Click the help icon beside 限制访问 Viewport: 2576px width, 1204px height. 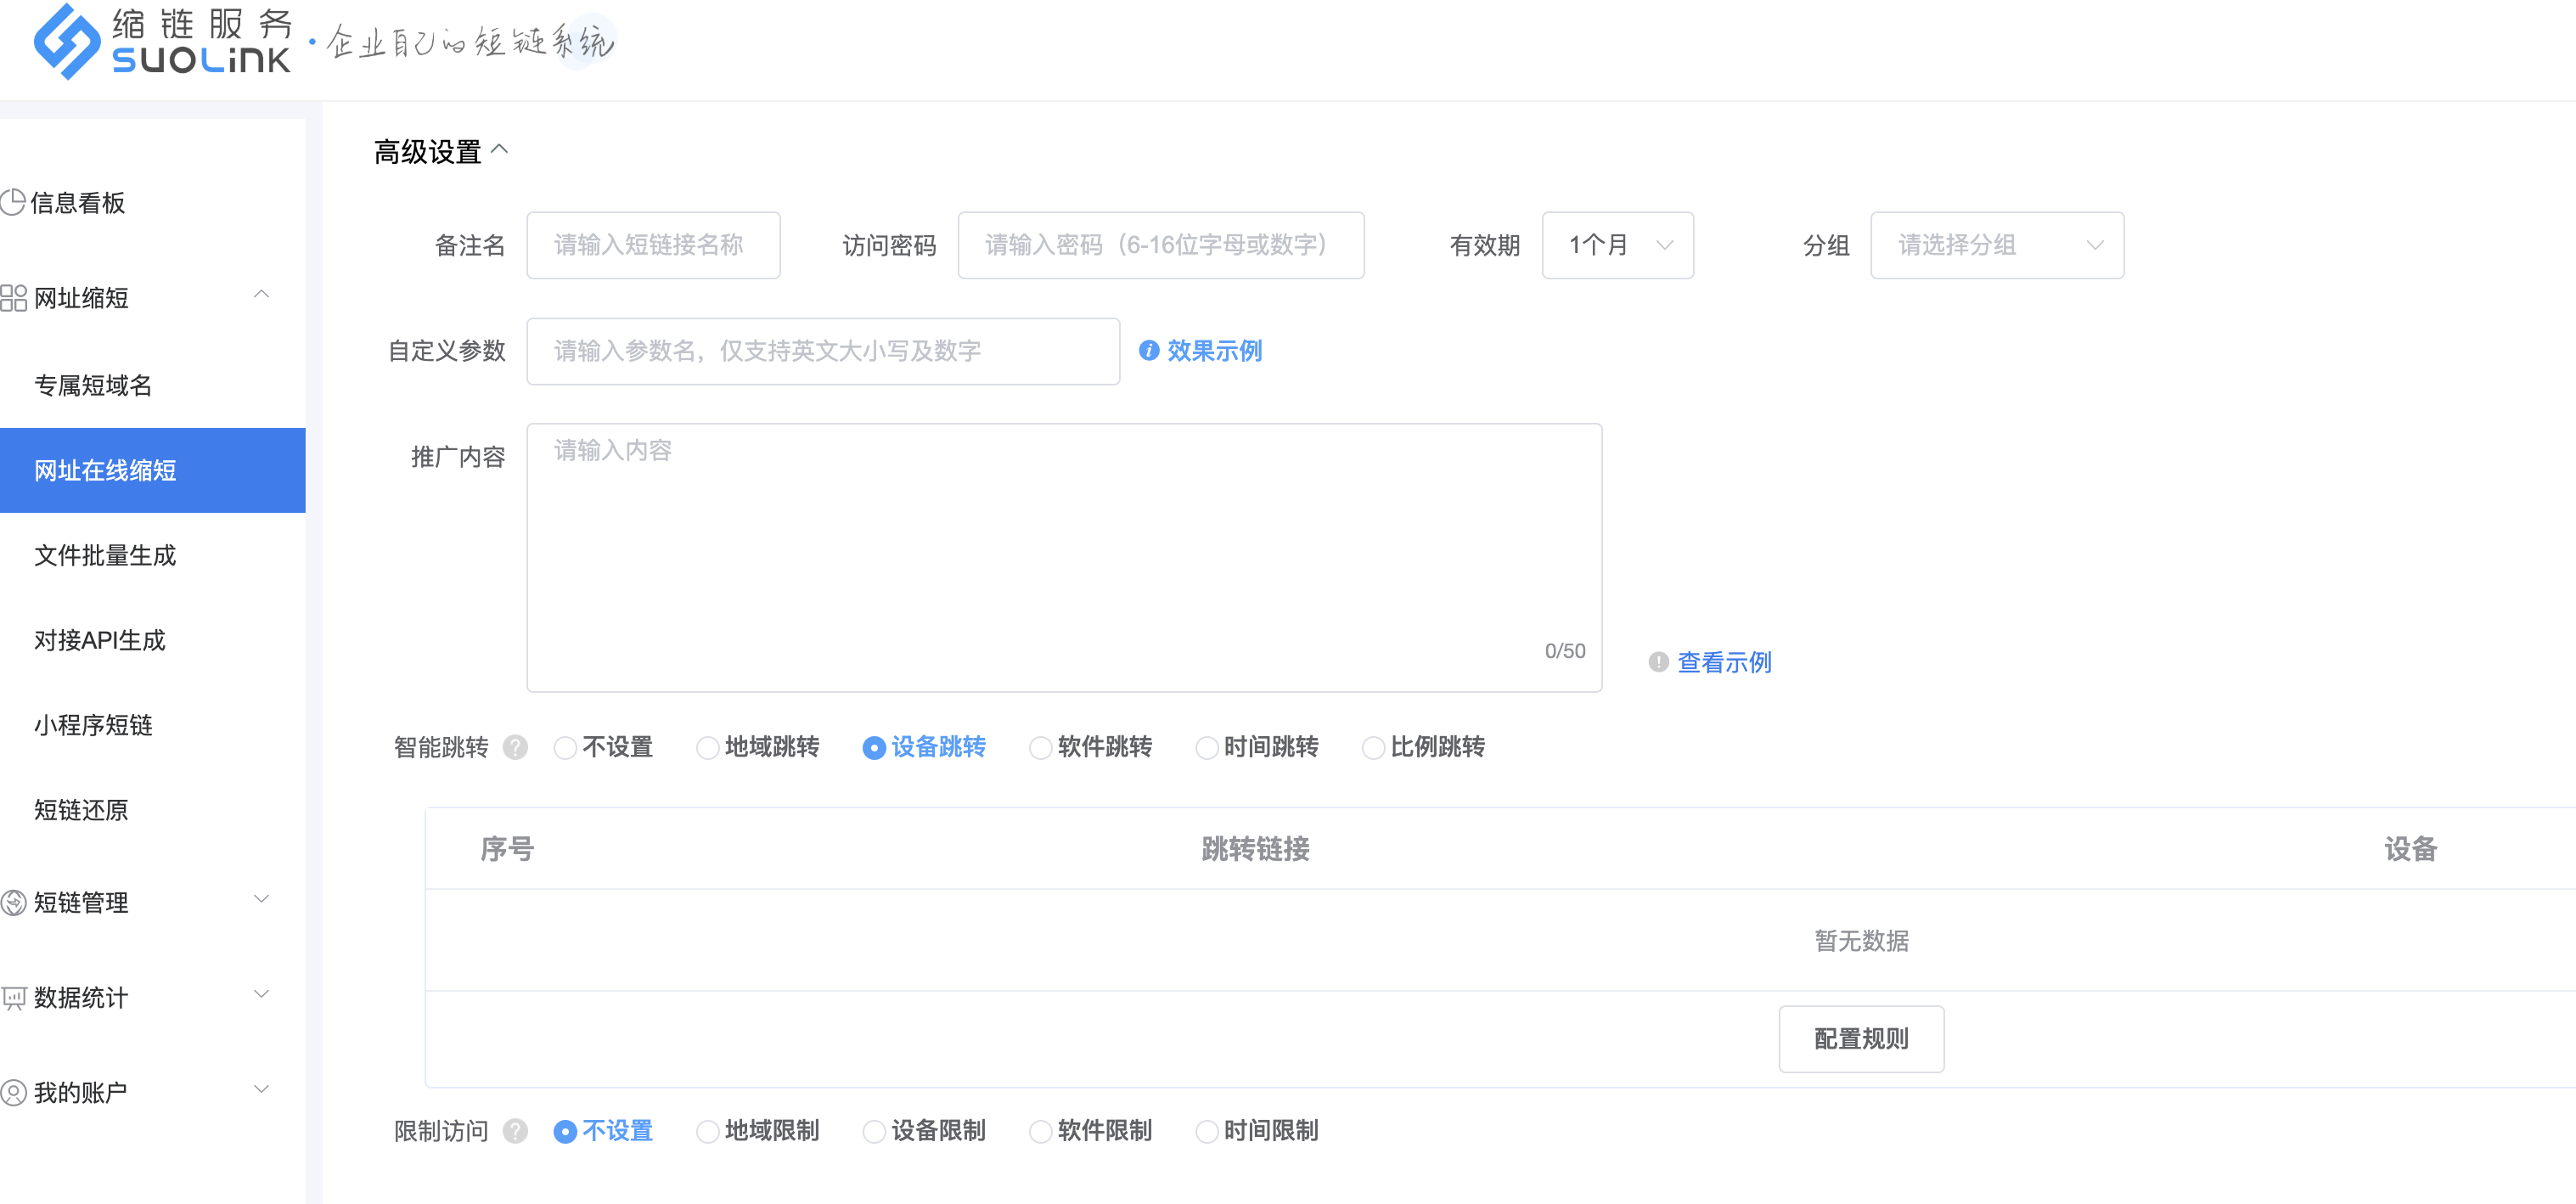[x=515, y=1131]
